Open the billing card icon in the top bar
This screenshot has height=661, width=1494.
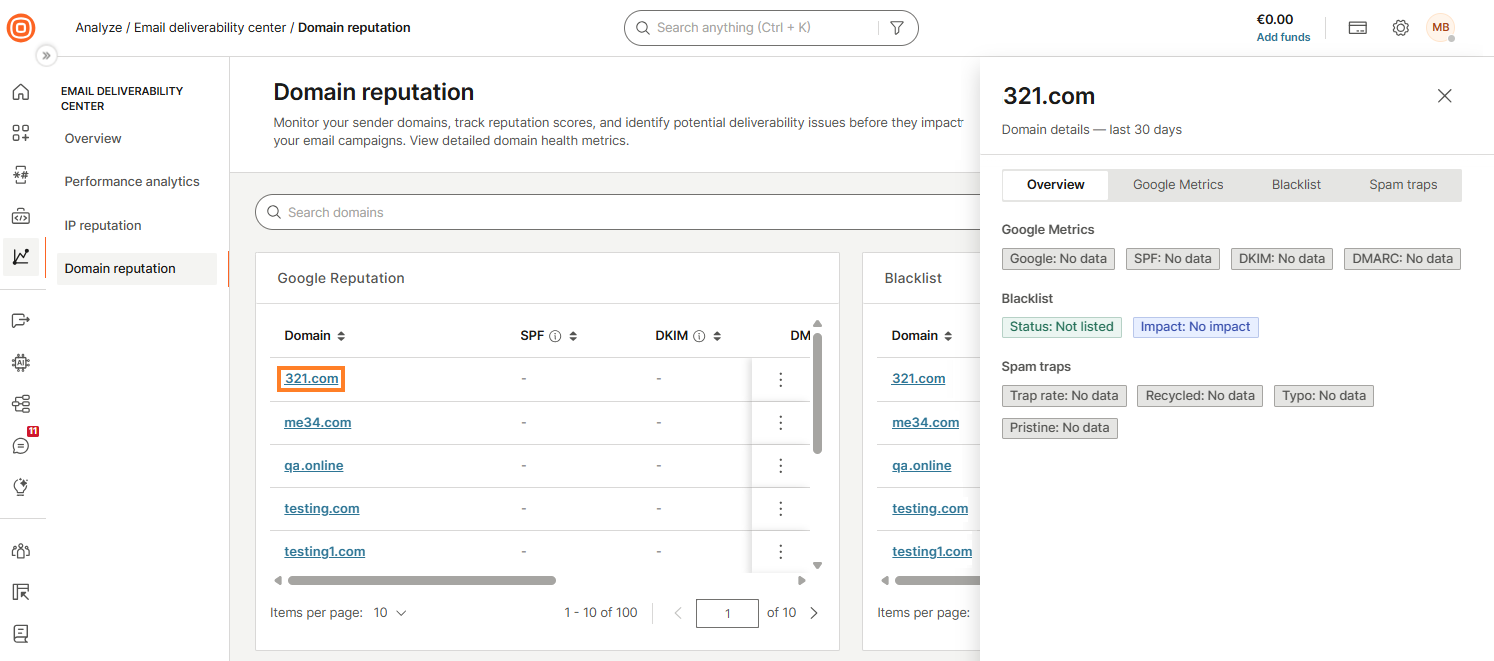[1358, 28]
